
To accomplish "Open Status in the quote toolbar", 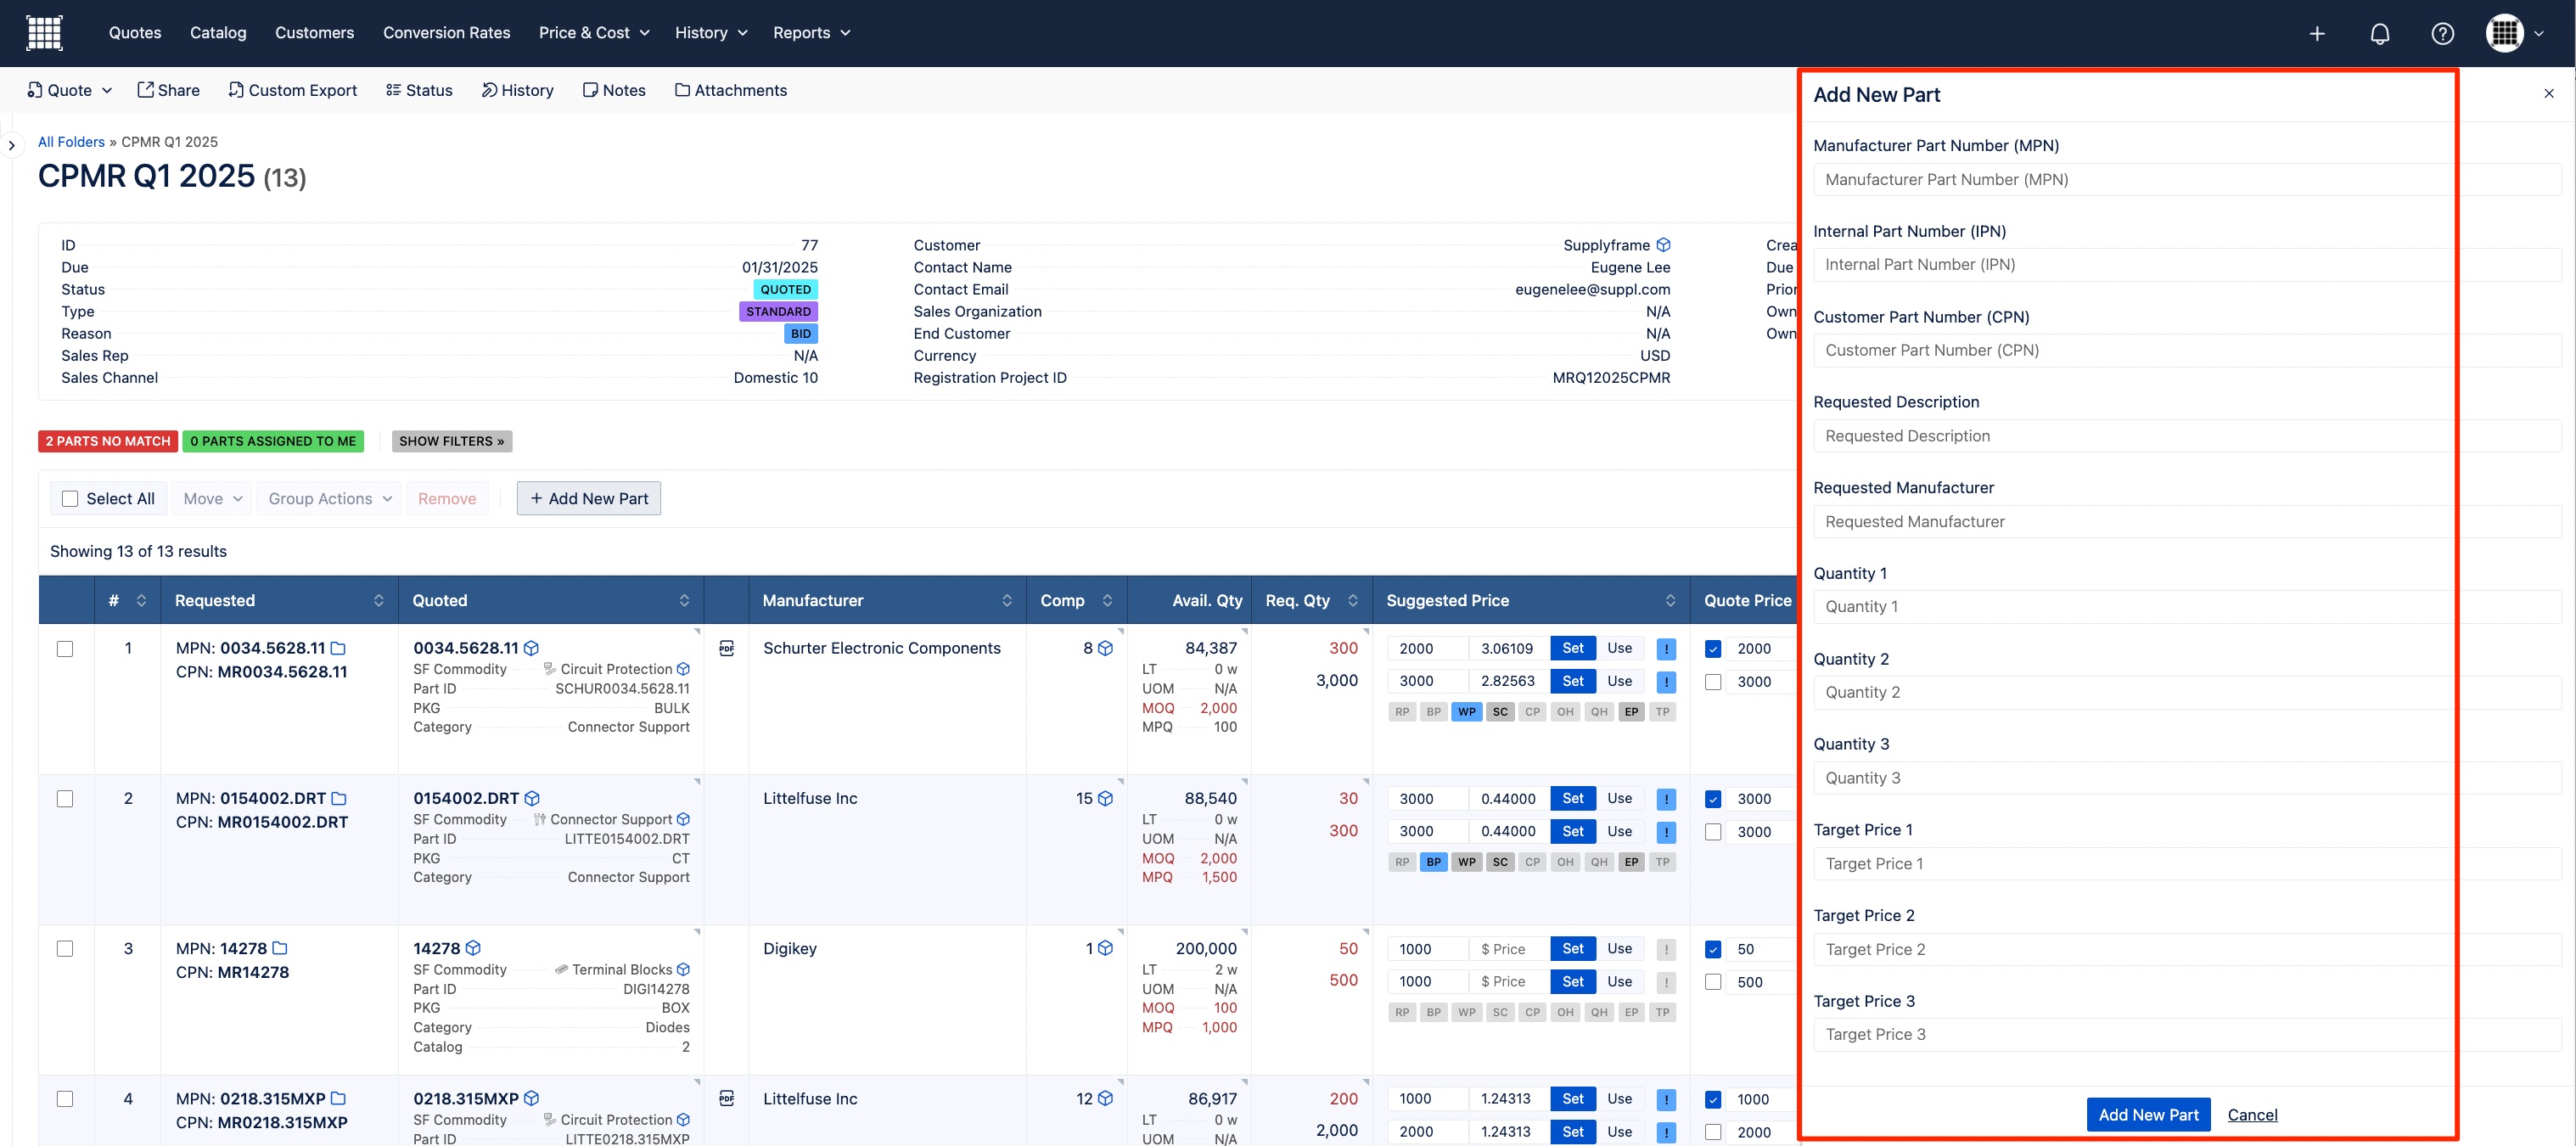I will tap(419, 90).
